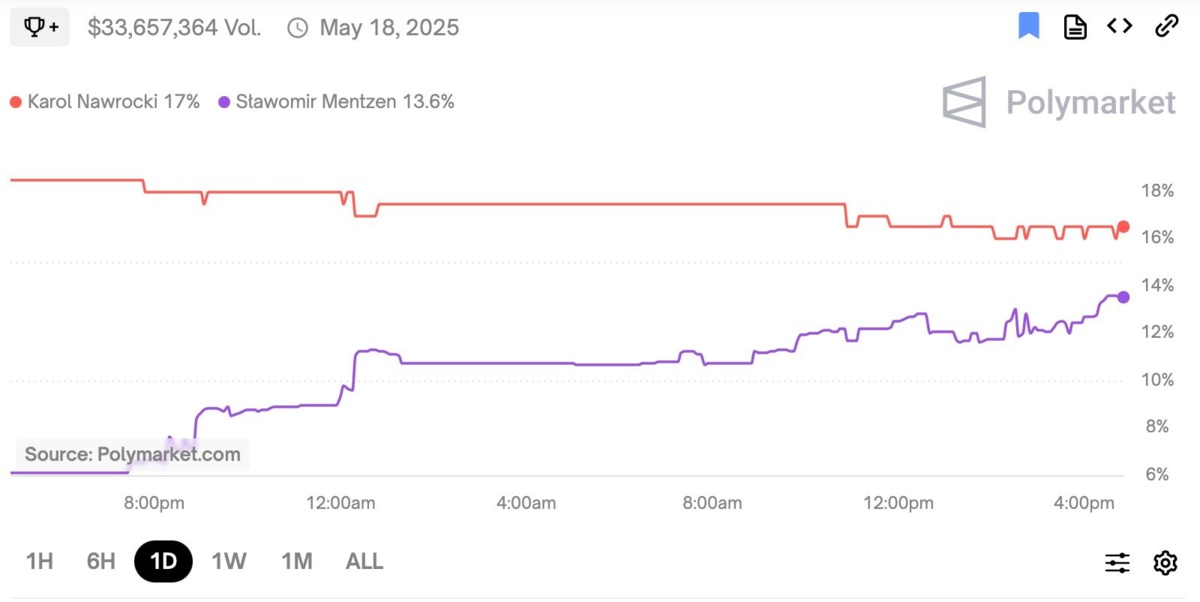The image size is (1200, 602).
Task: Select the 1D time range
Action: pos(163,561)
